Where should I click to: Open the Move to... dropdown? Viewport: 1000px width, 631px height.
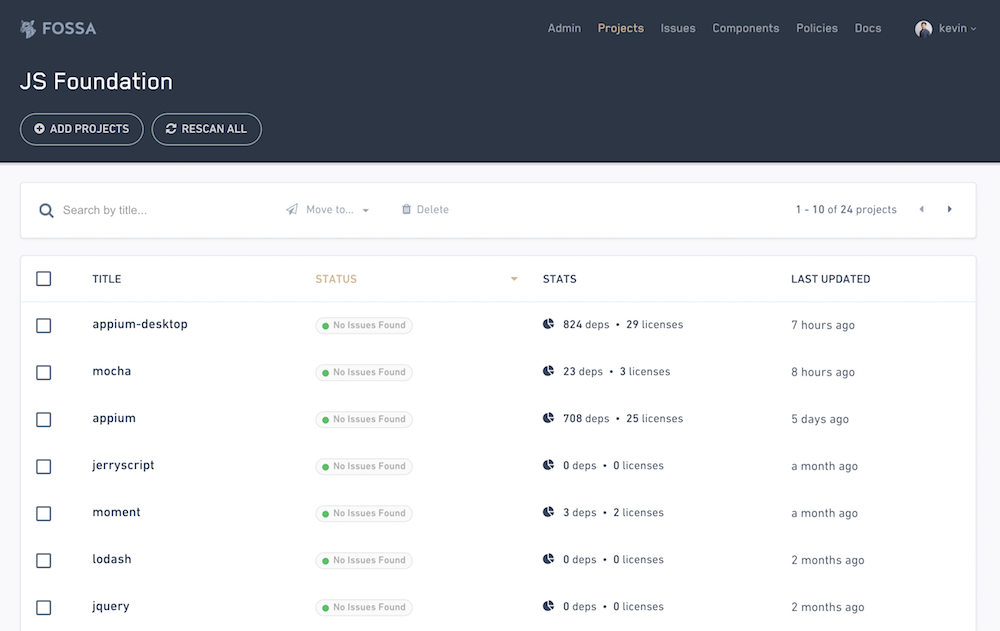pos(328,209)
